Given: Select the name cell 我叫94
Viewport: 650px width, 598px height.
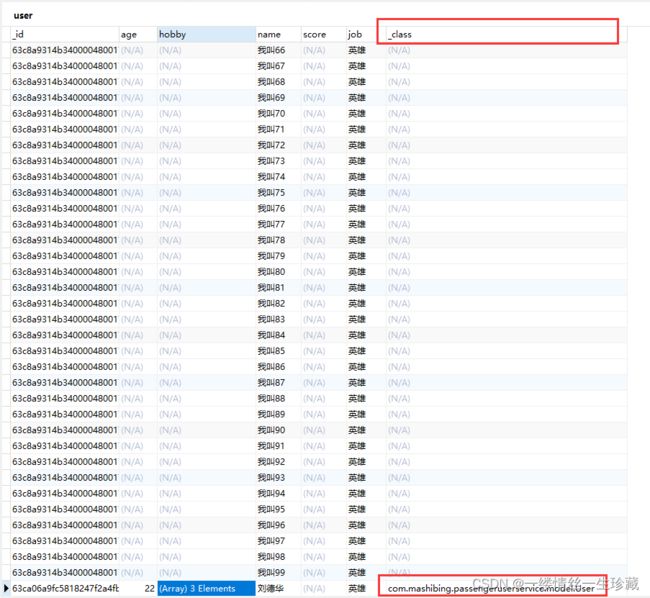Looking at the screenshot, I should 278,493.
